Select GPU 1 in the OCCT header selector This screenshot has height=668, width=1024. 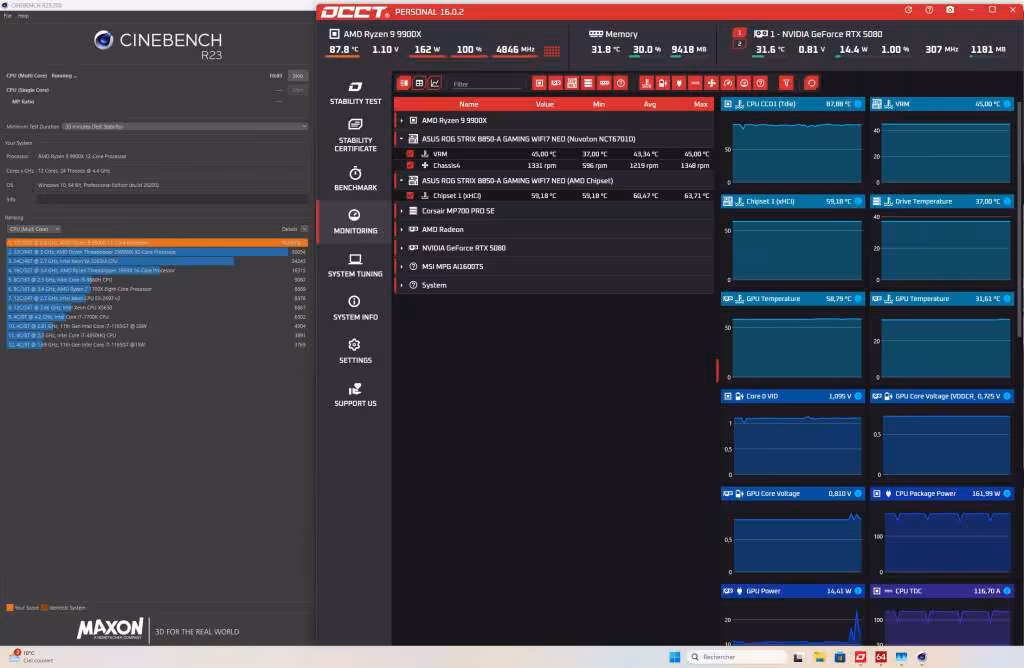(739, 33)
